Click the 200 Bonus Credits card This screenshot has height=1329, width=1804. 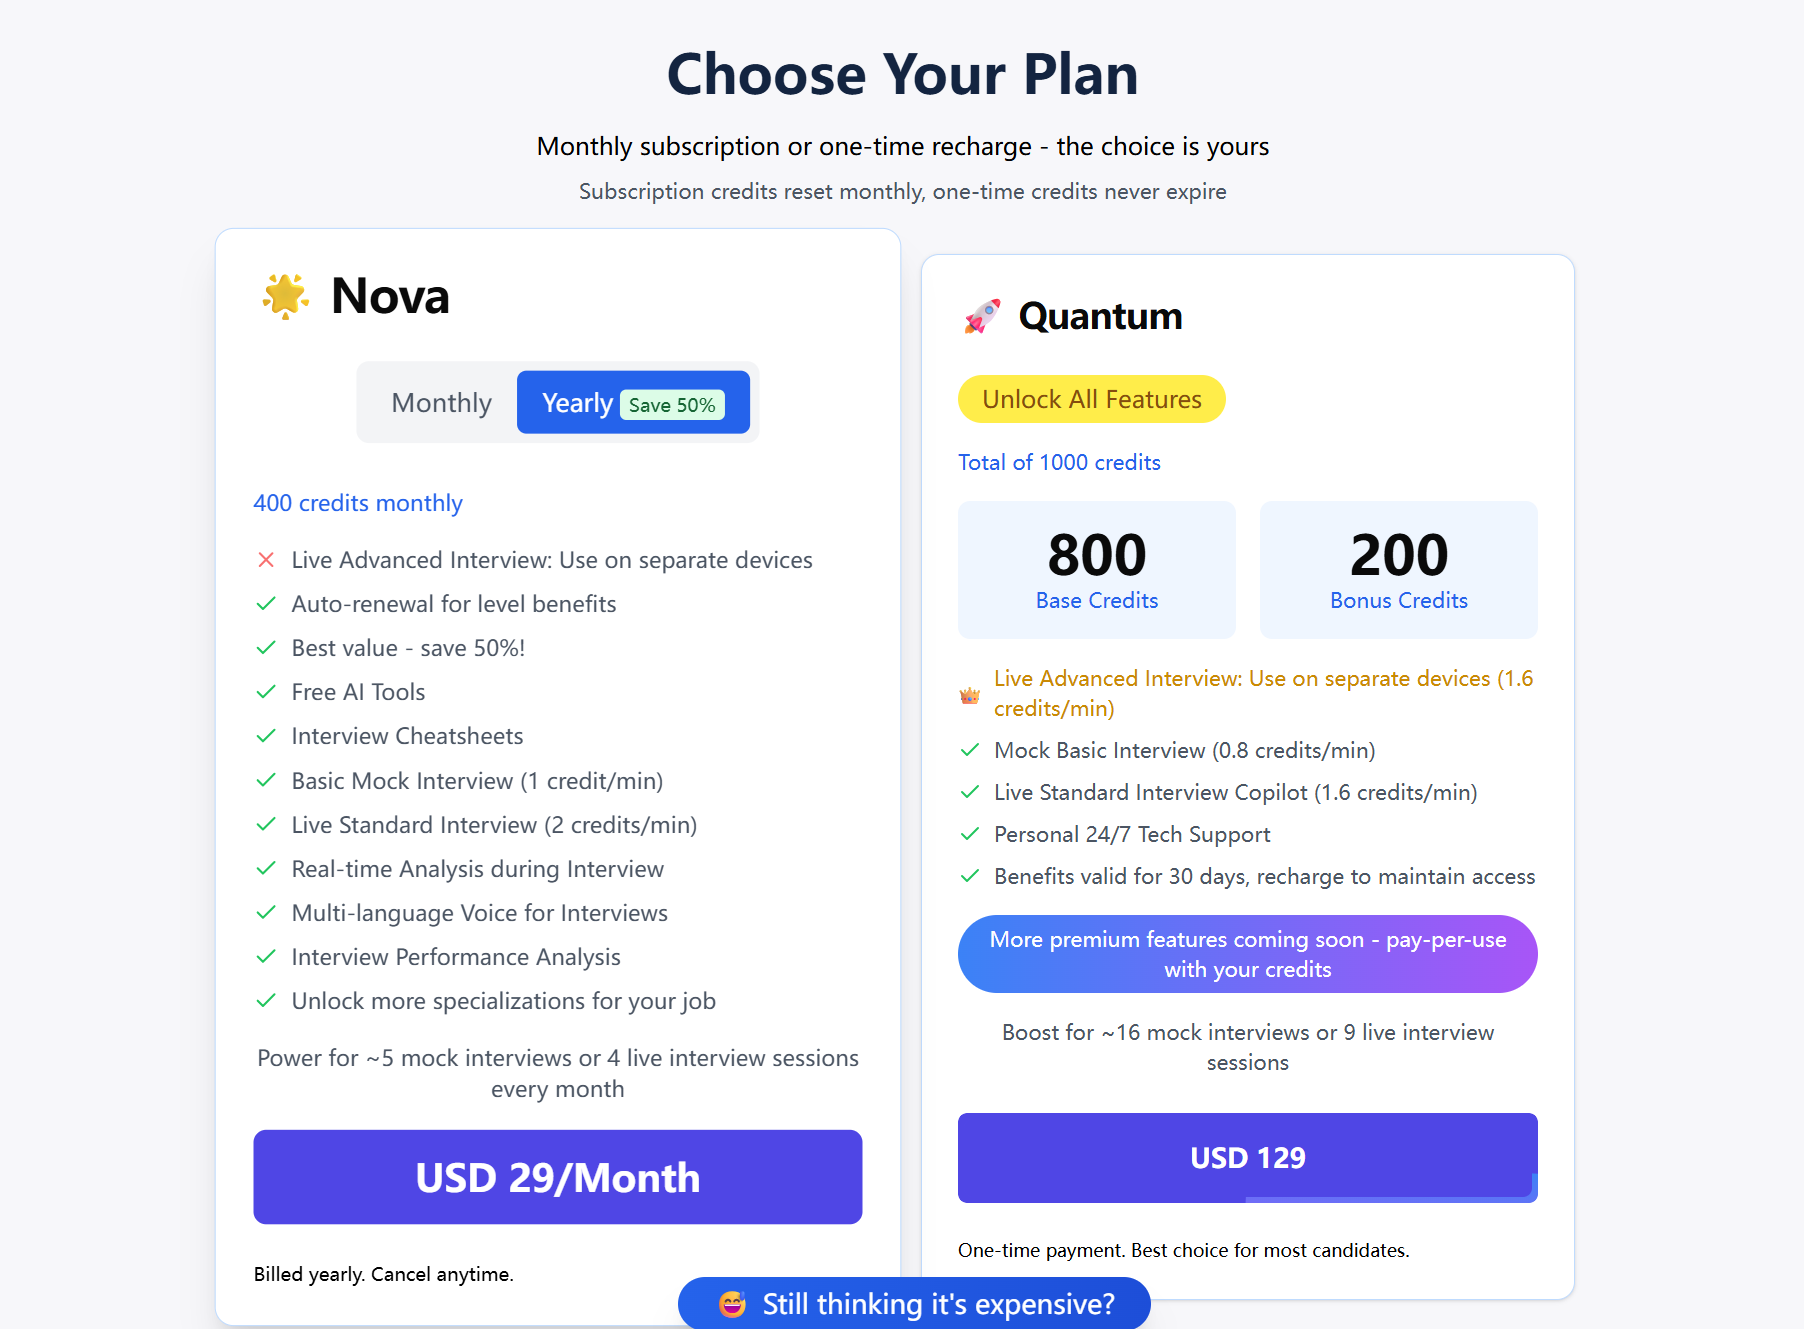(1398, 570)
